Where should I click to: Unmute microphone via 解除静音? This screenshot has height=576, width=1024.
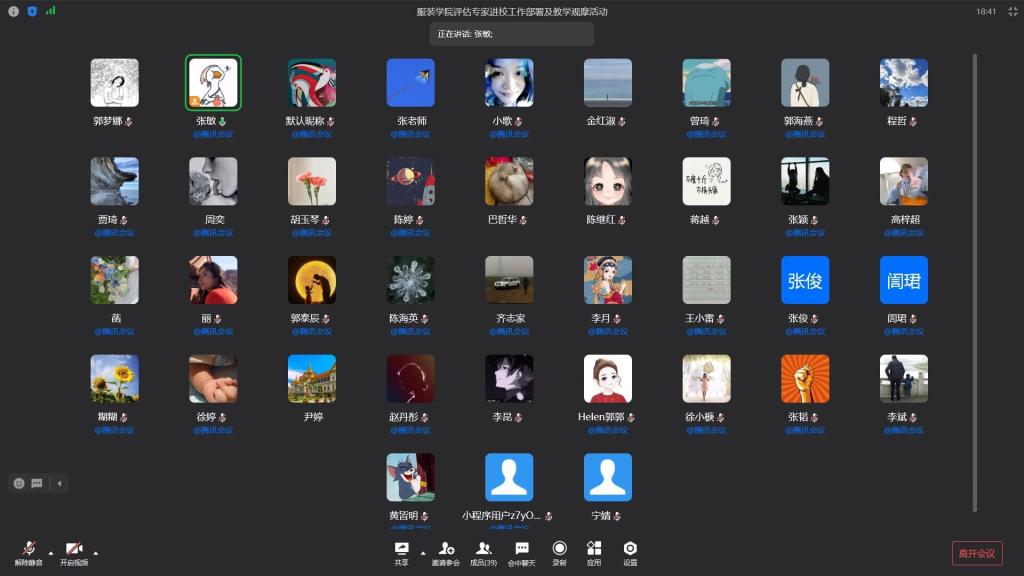coord(28,552)
